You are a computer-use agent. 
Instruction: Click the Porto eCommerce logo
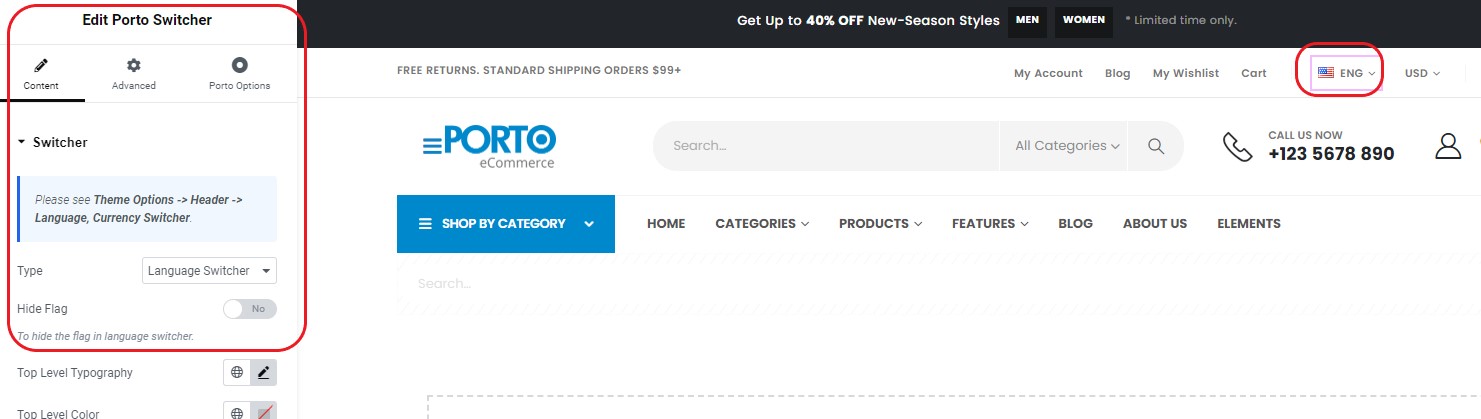(489, 146)
